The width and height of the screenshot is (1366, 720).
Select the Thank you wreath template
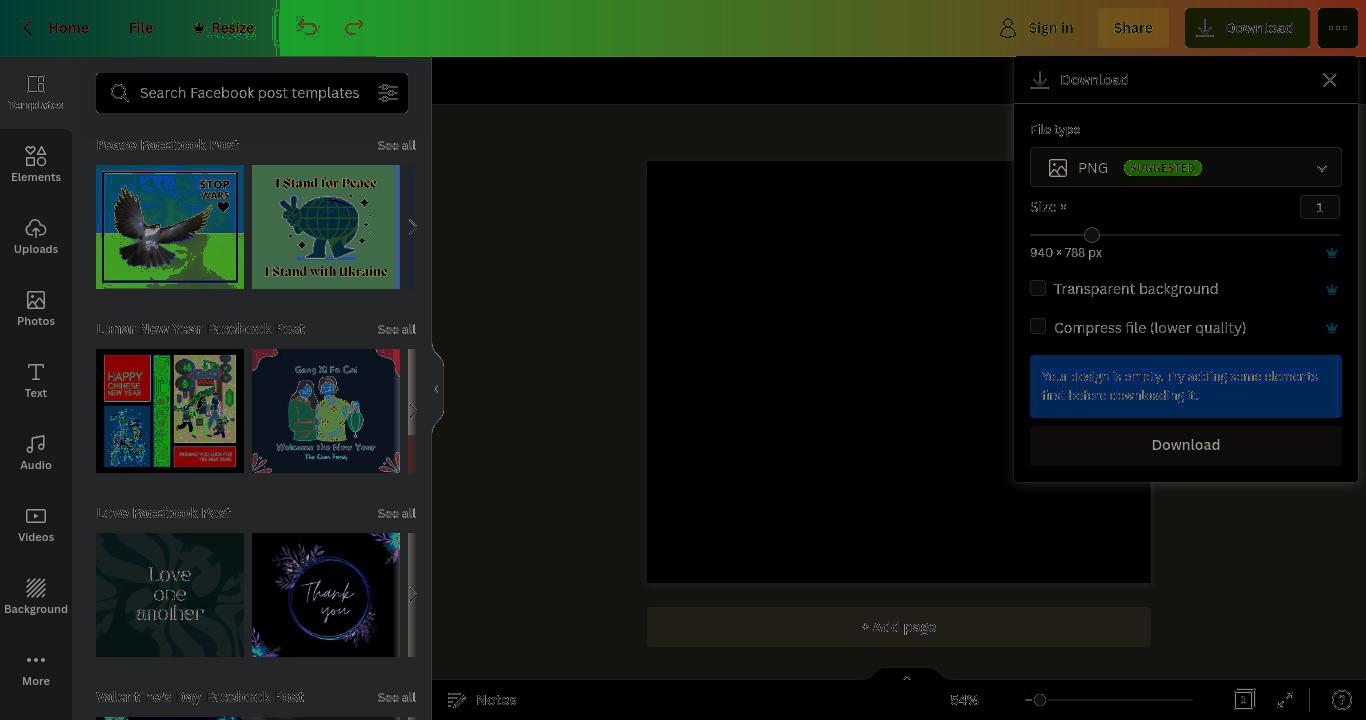[x=326, y=595]
